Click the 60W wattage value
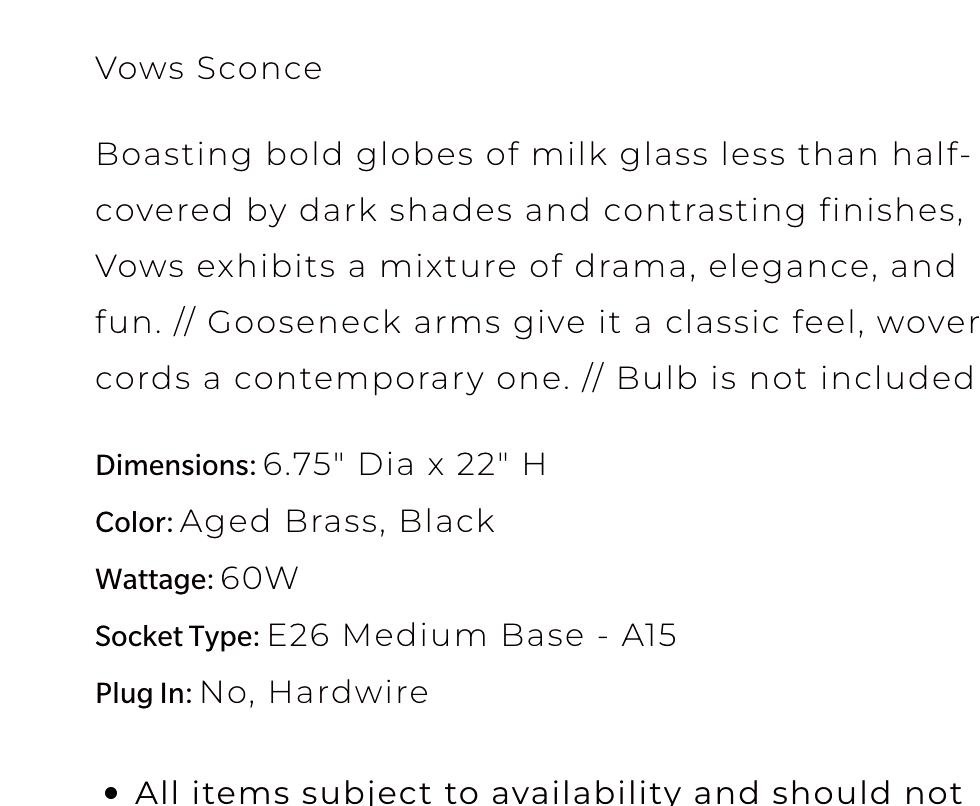The width and height of the screenshot is (980, 806). (259, 579)
